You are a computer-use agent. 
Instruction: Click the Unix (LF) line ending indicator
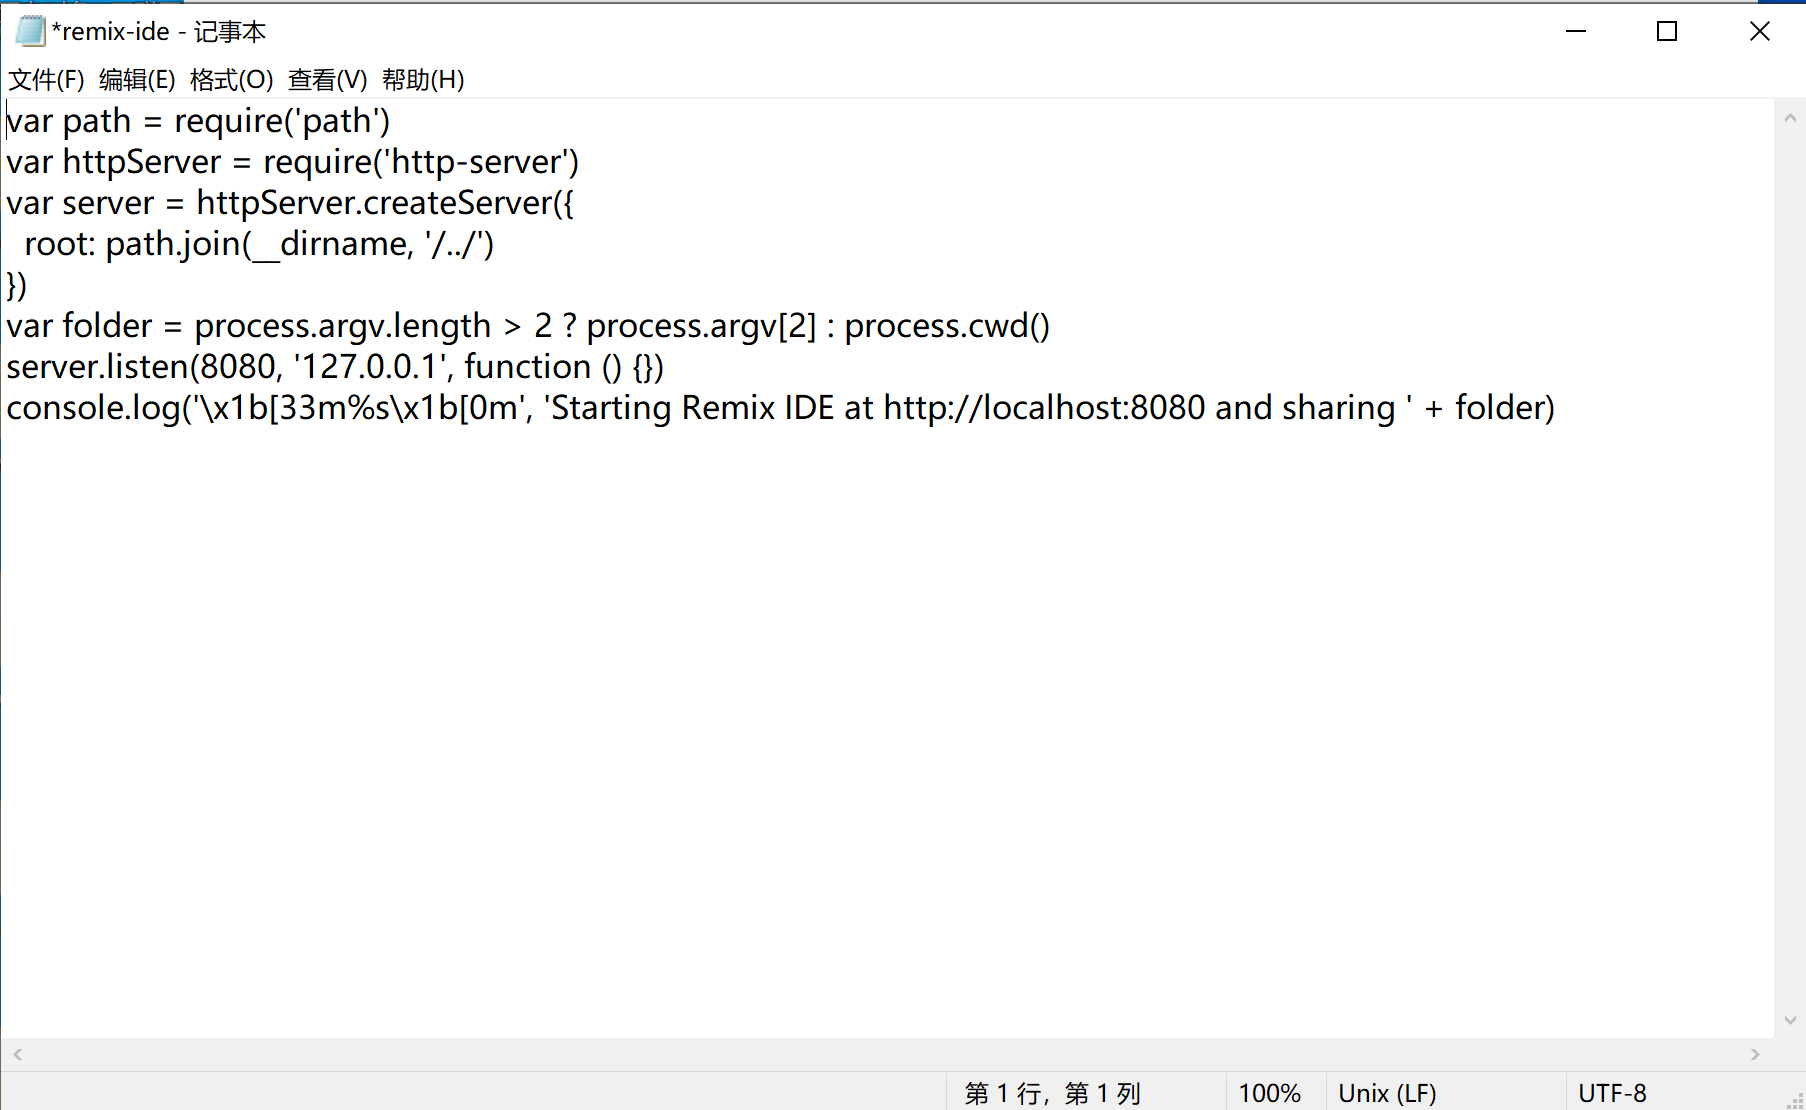coord(1387,1093)
